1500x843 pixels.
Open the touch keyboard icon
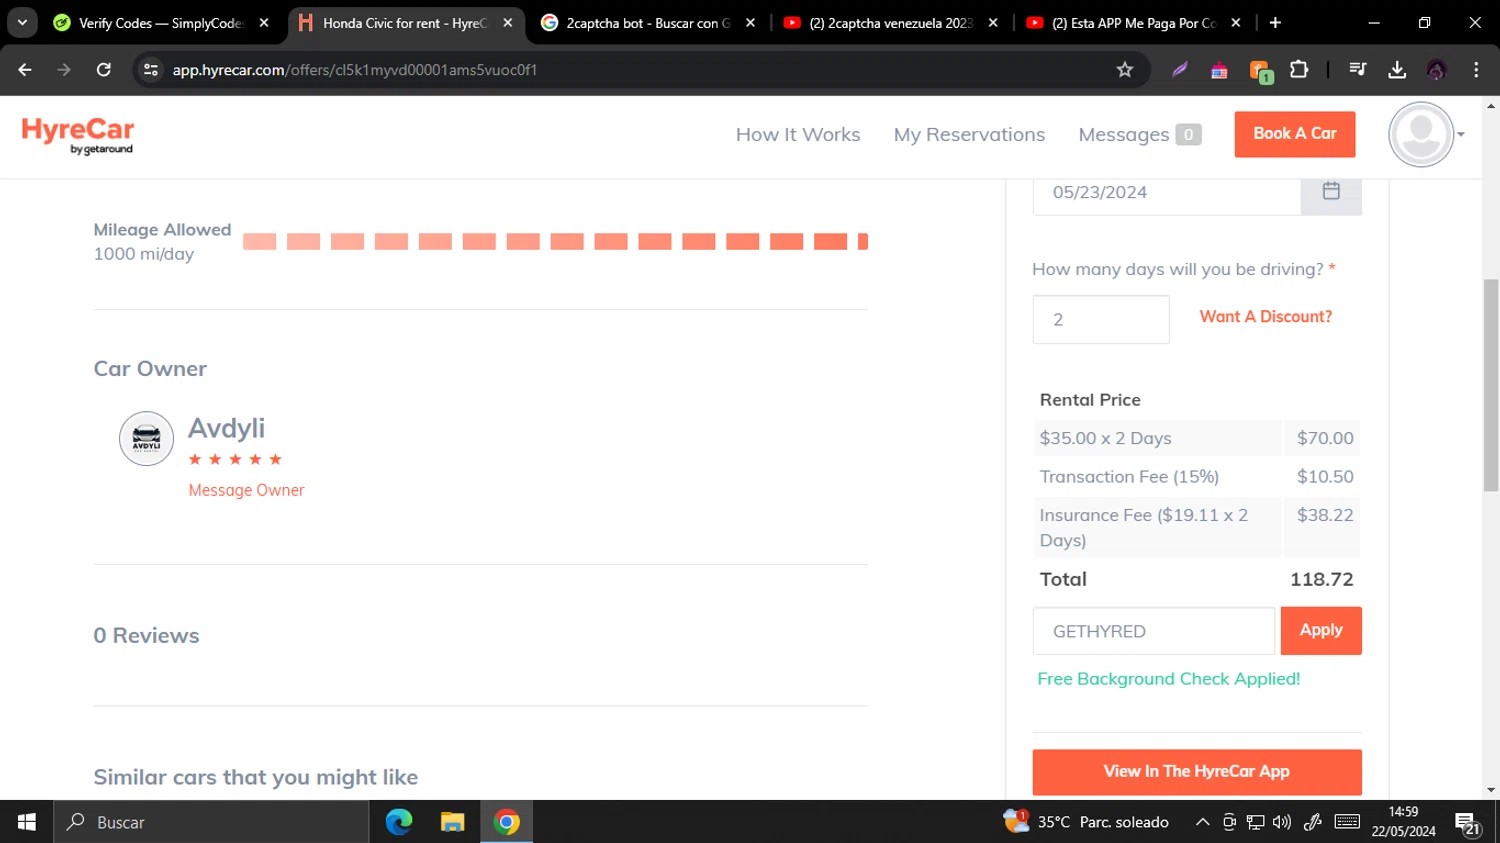click(1347, 822)
